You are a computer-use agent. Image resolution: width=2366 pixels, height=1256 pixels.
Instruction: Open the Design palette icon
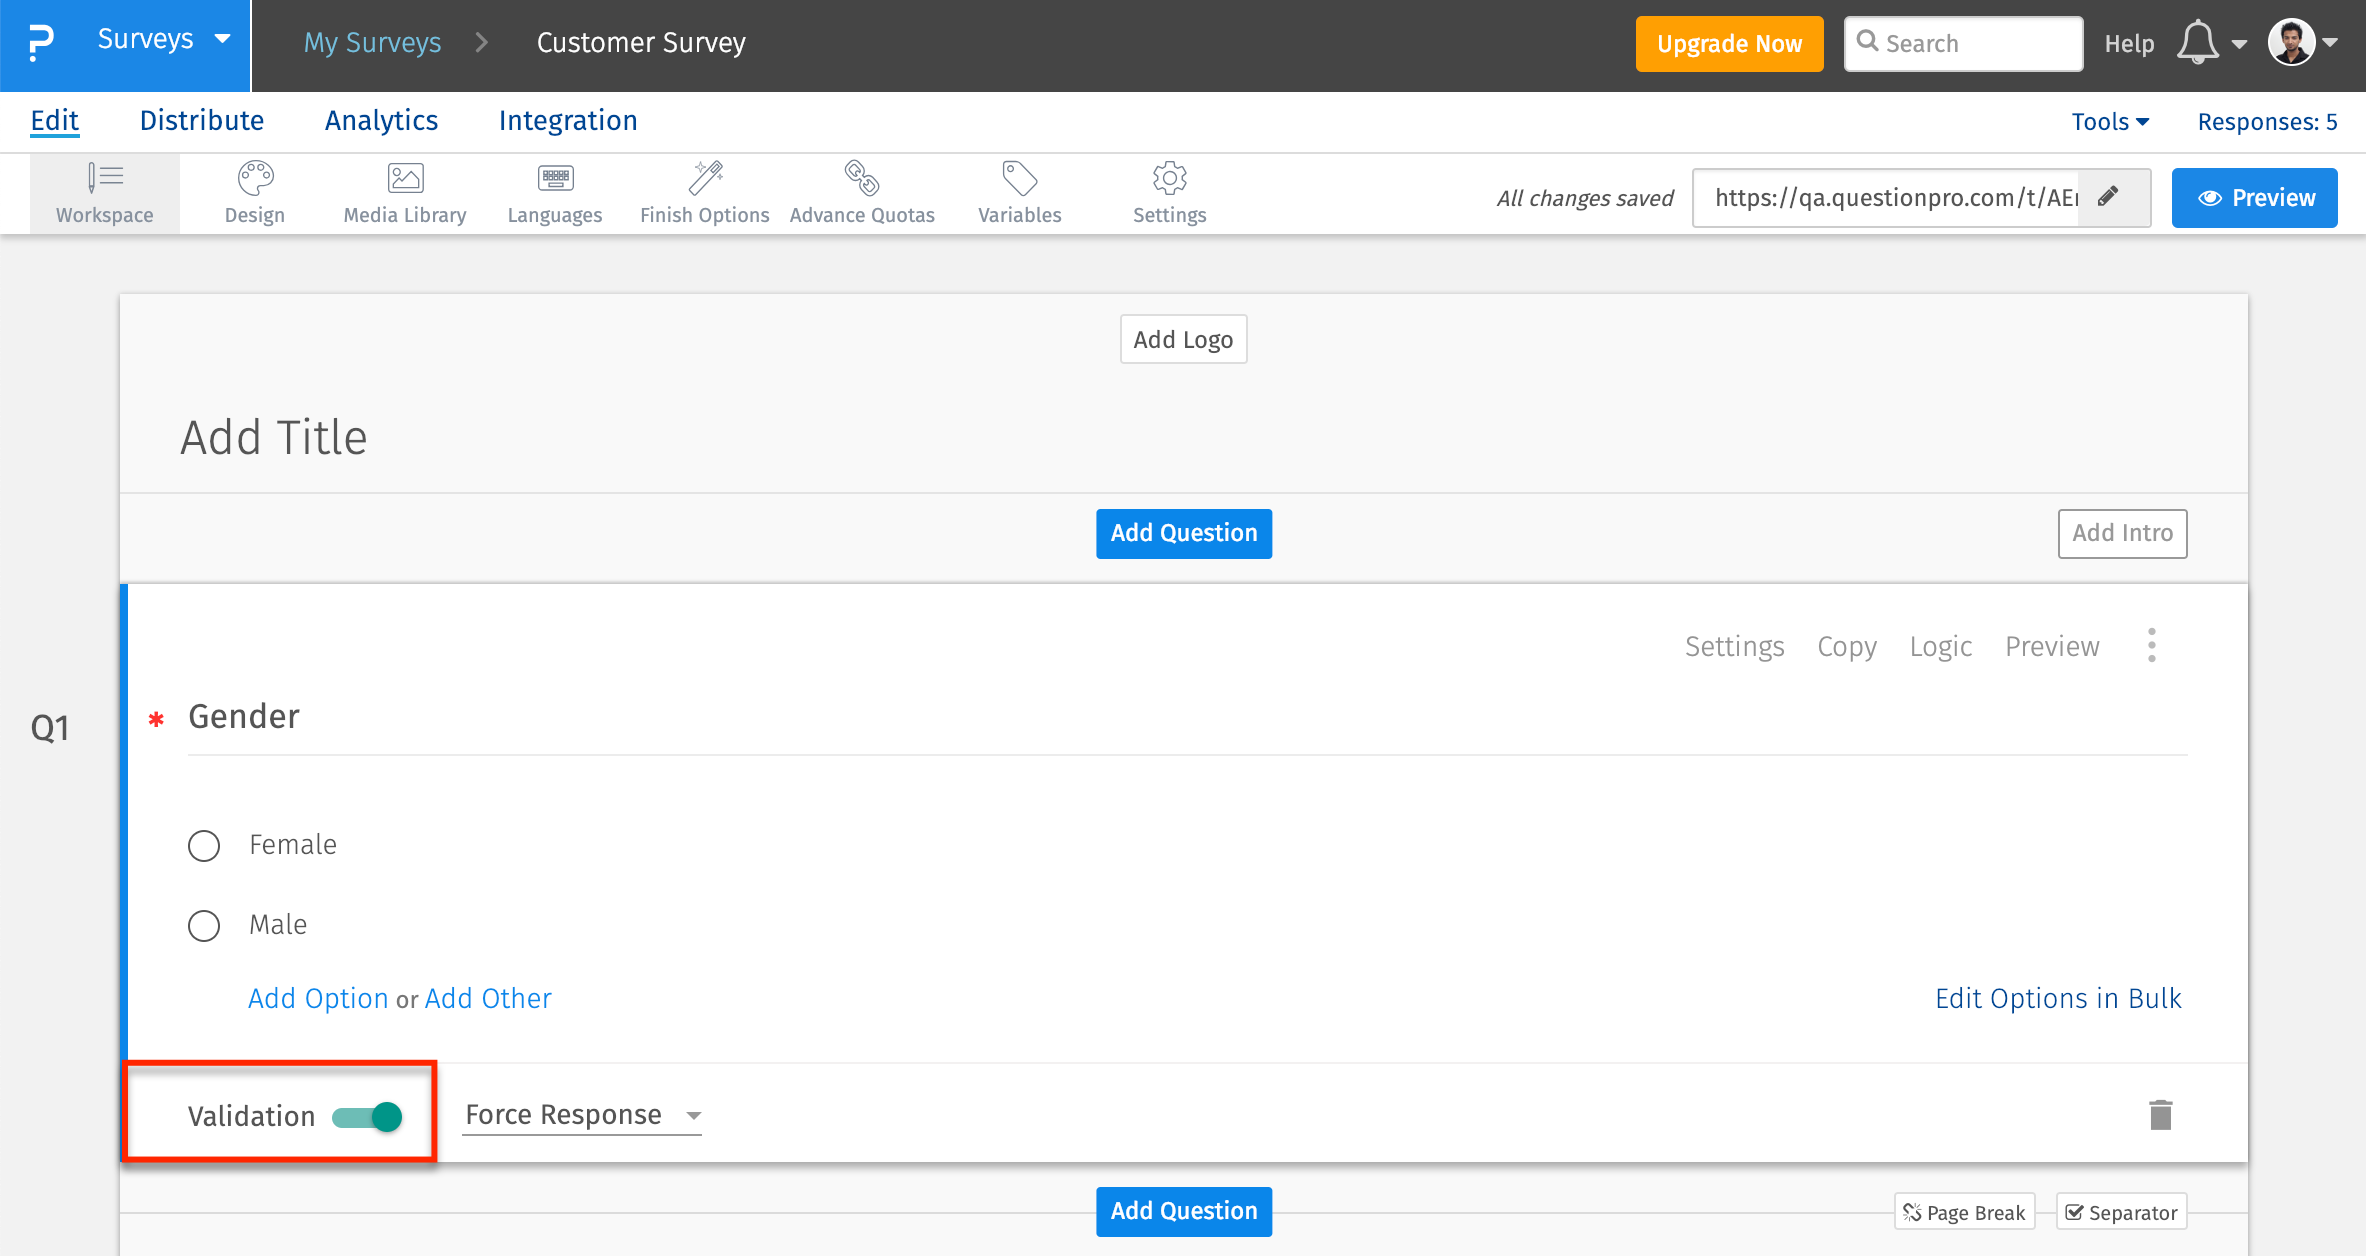255,180
